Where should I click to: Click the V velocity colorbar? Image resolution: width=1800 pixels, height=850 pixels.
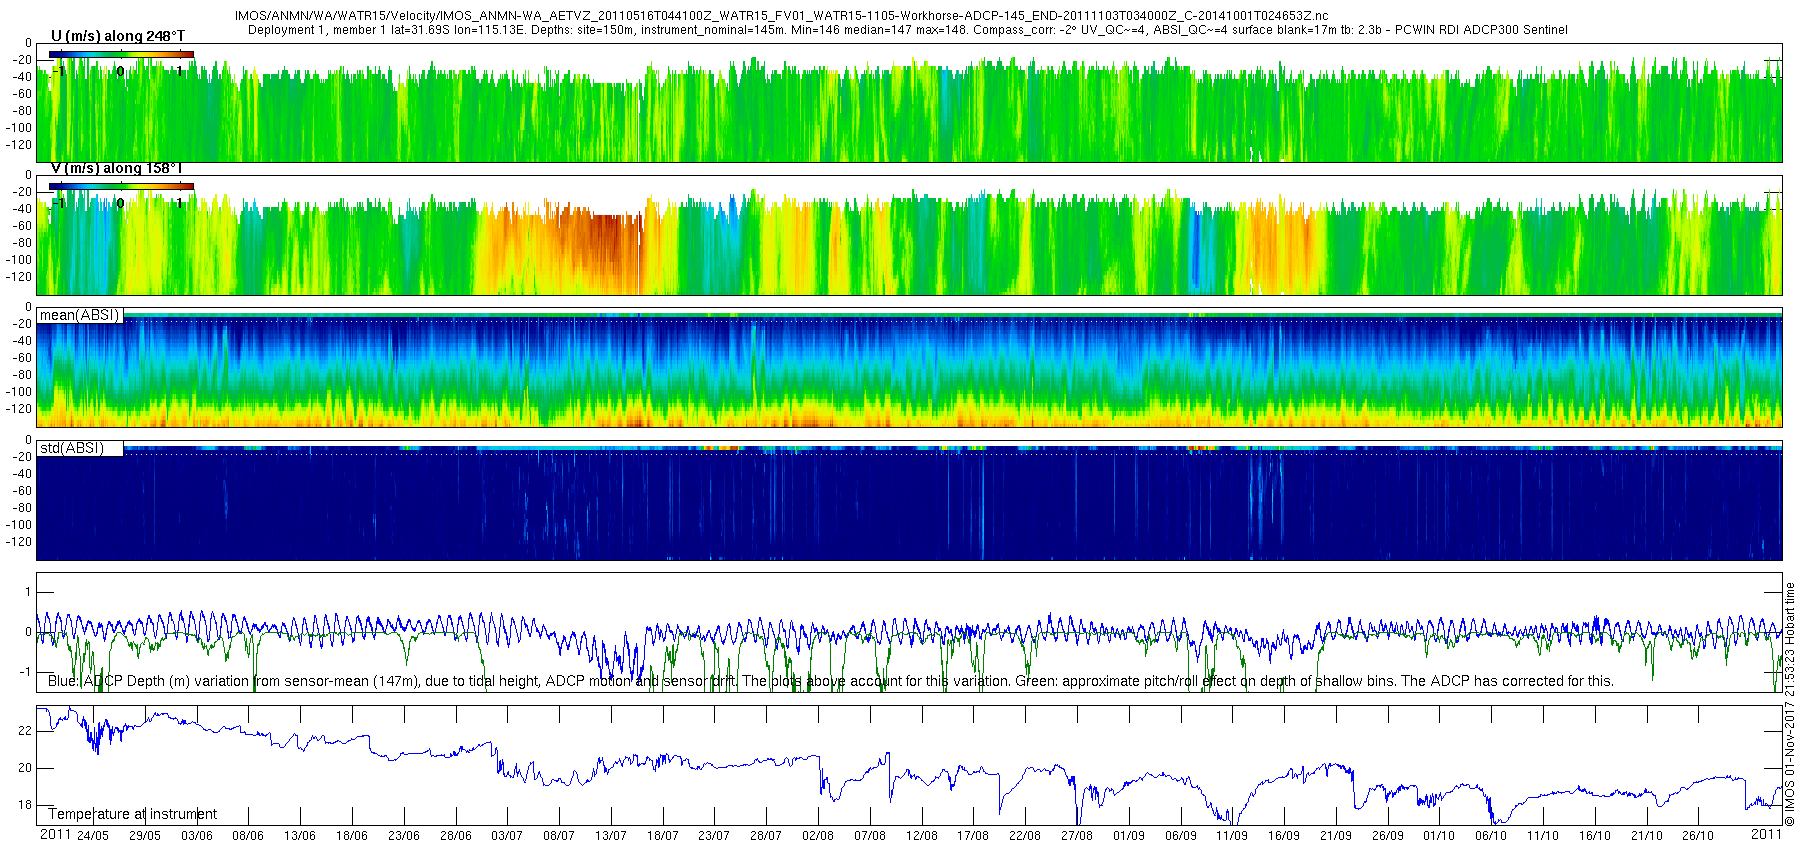pos(121,186)
